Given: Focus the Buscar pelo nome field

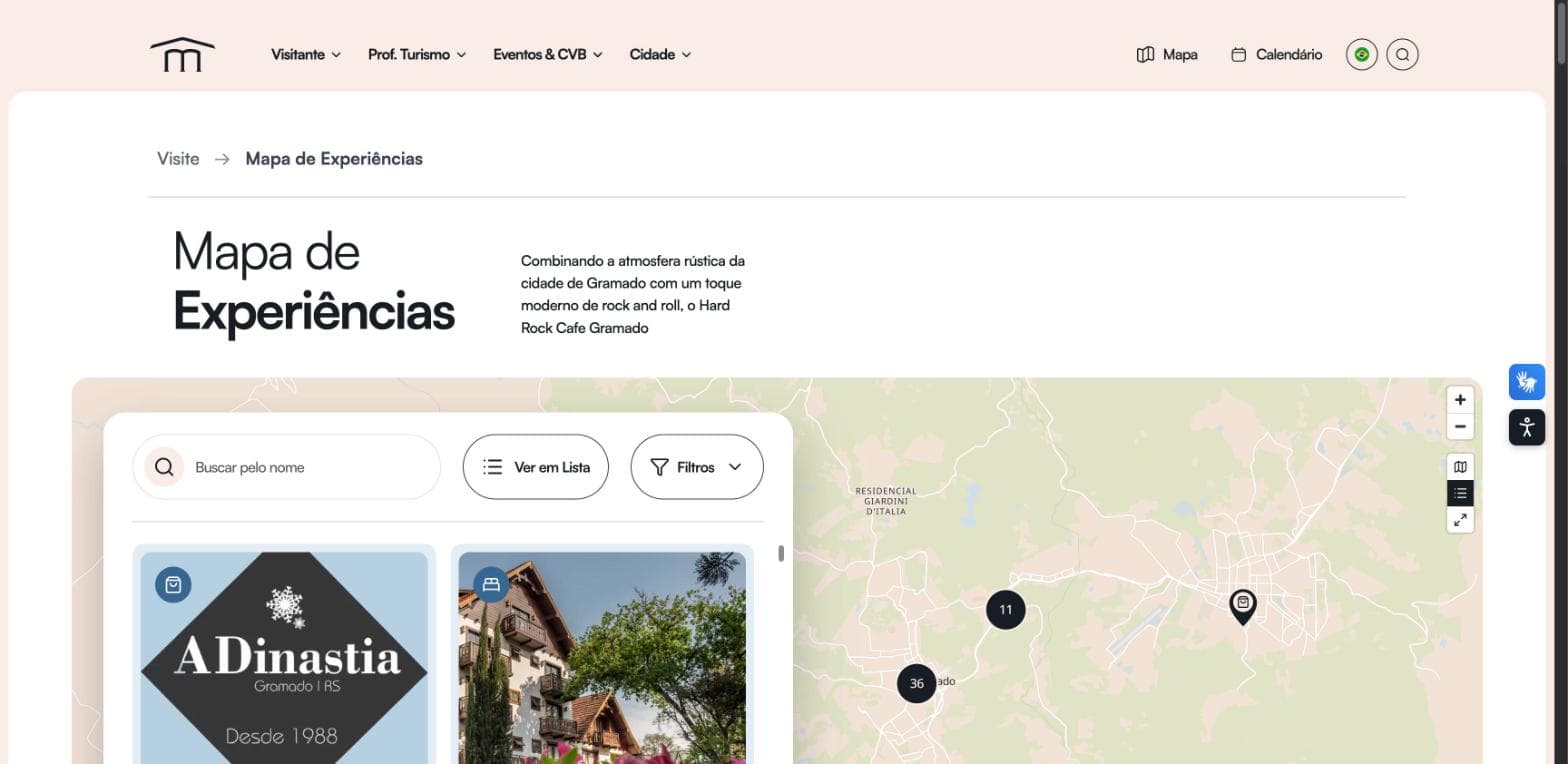Looking at the screenshot, I should [287, 467].
